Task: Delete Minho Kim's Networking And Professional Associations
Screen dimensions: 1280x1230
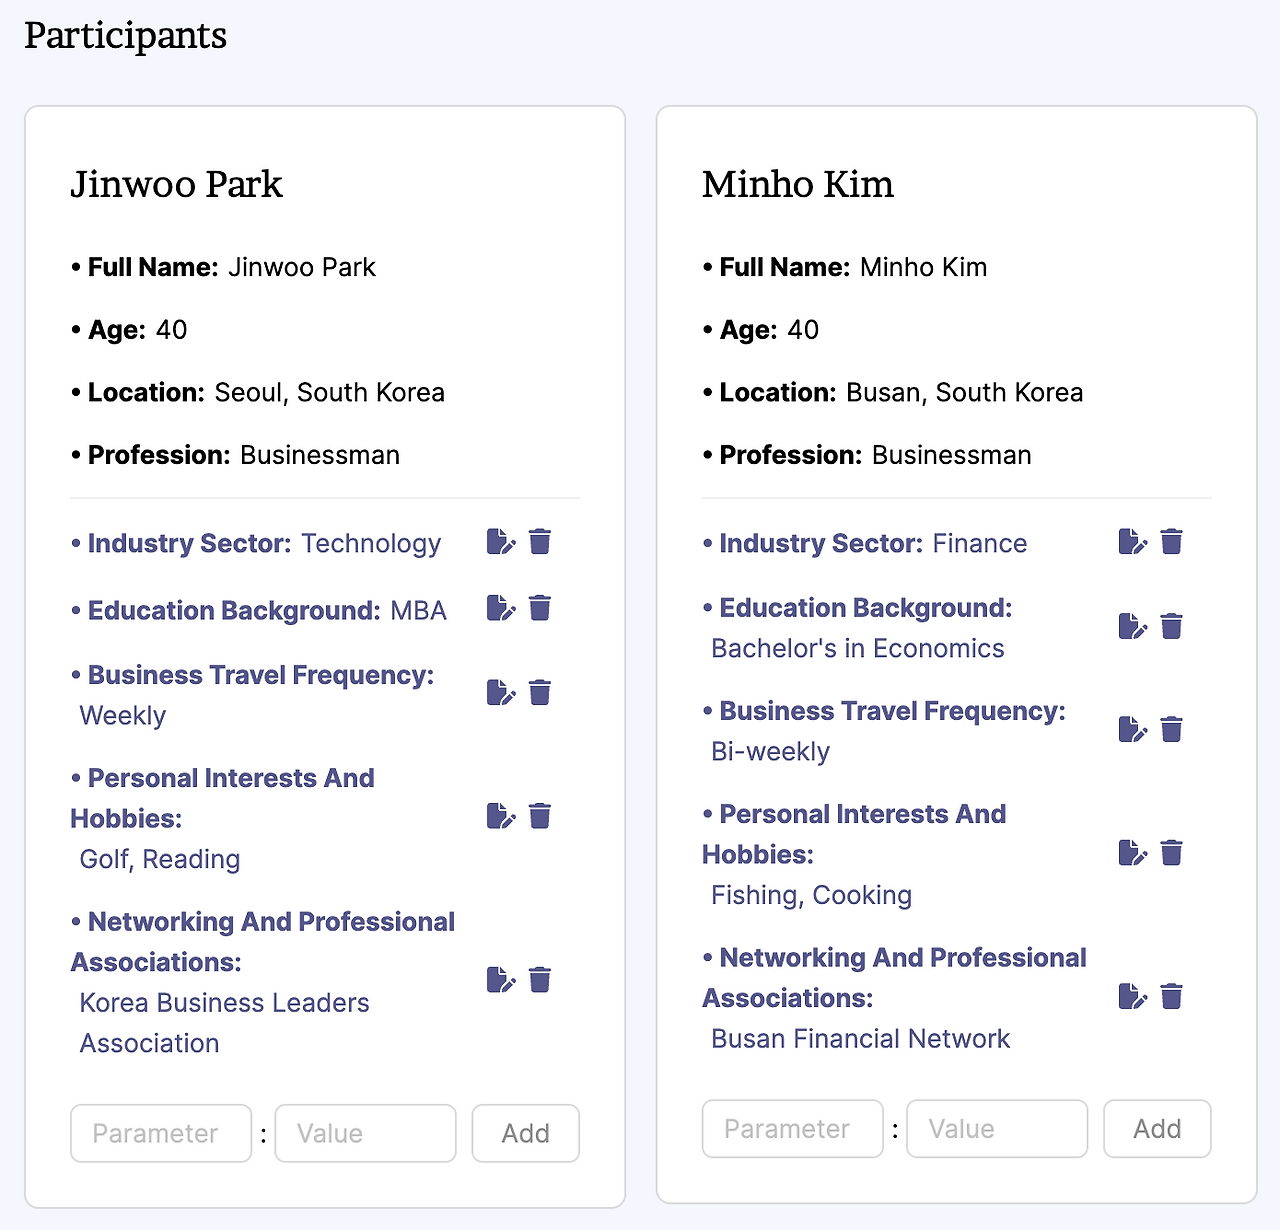Action: pos(1172,996)
